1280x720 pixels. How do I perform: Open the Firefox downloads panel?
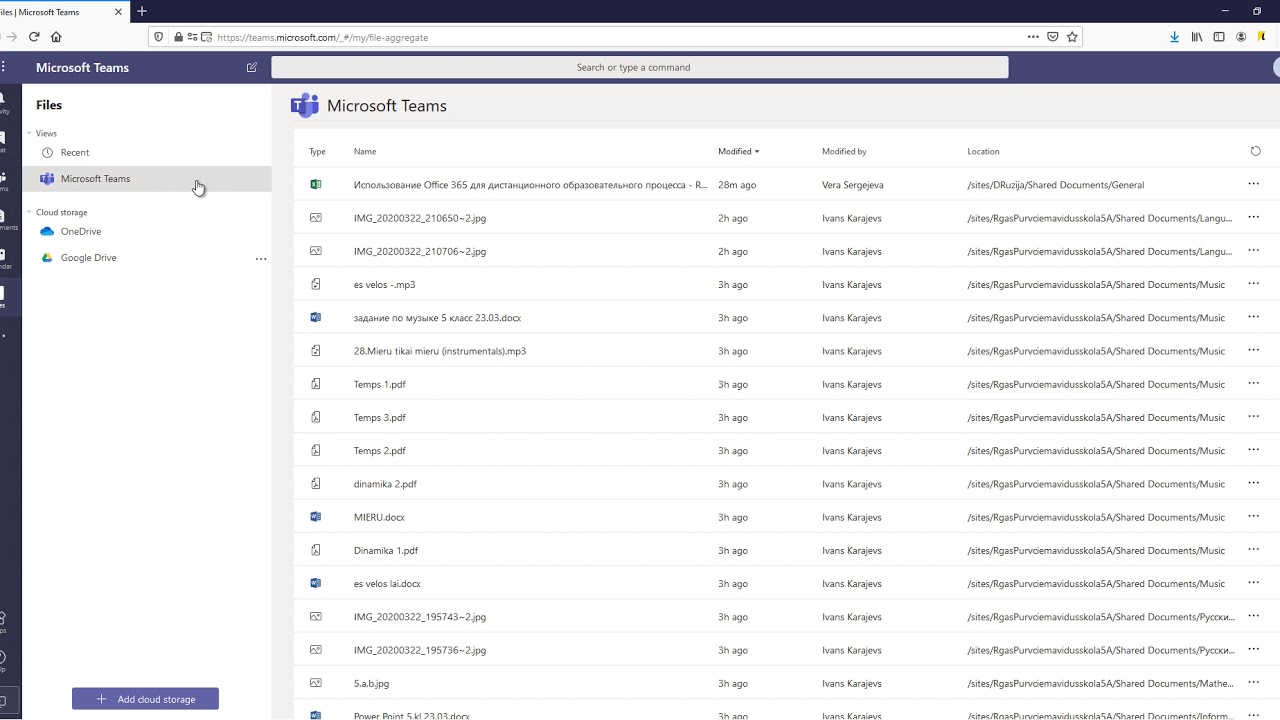click(1174, 37)
